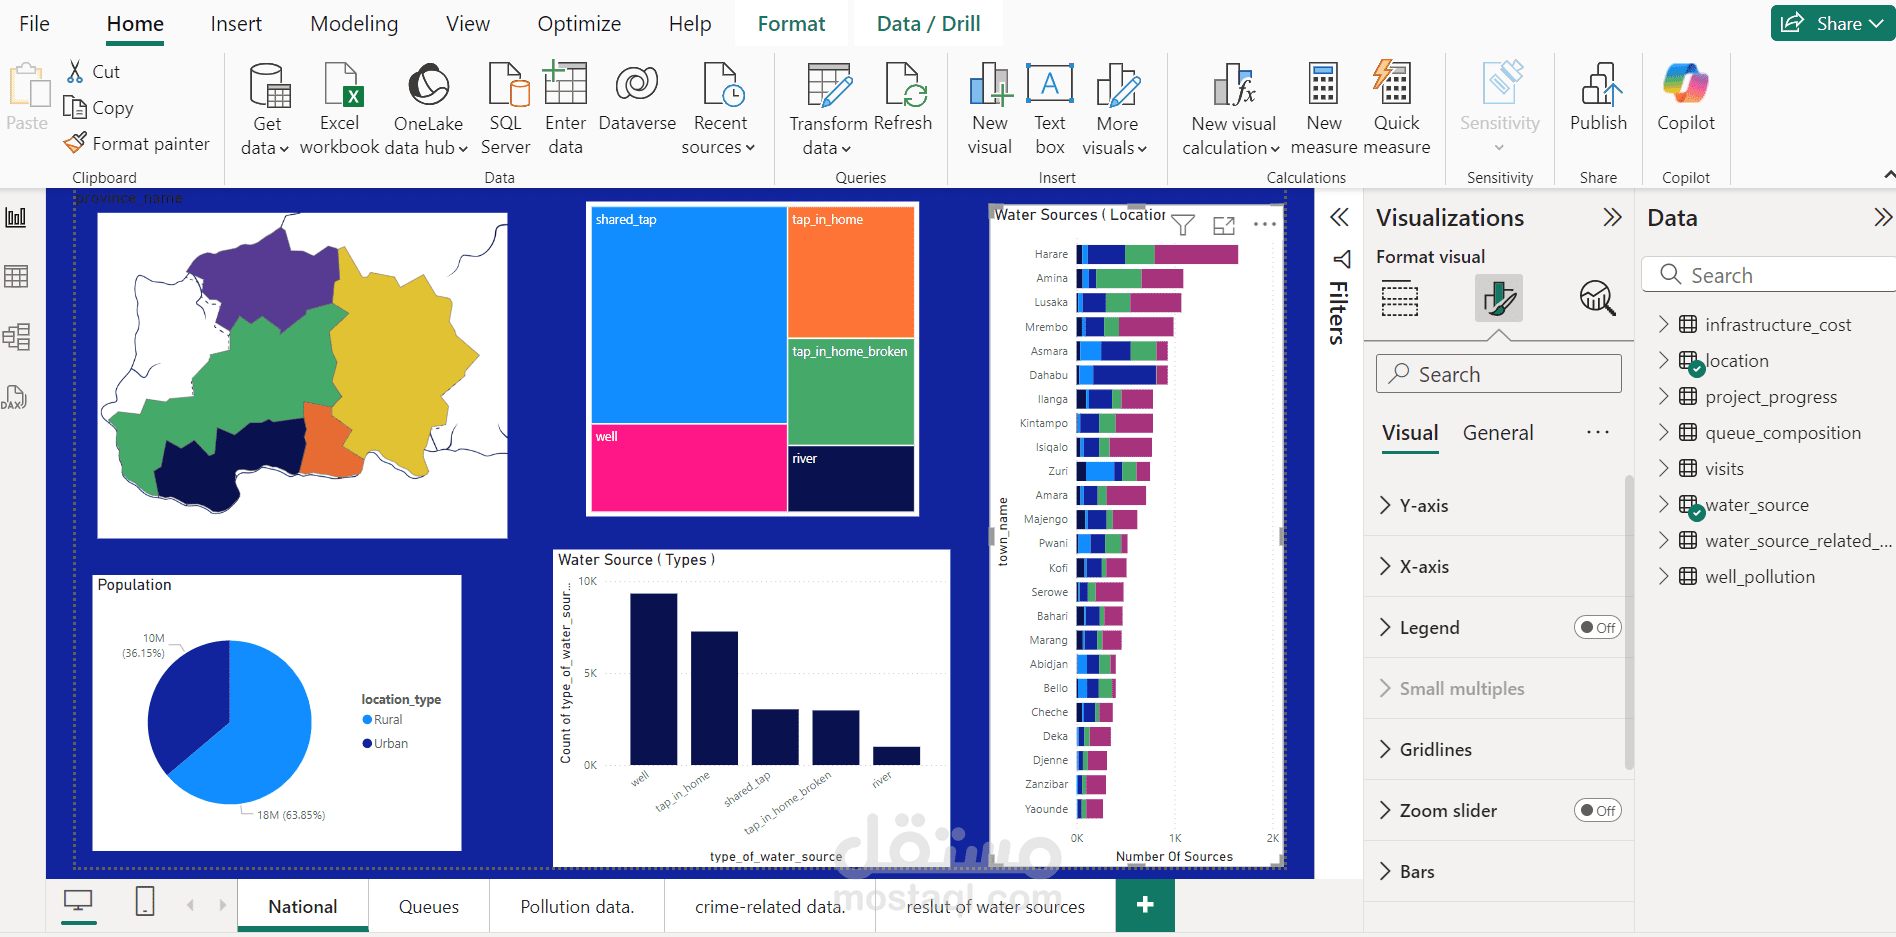Open the Insert ribbon tab

(x=236, y=24)
